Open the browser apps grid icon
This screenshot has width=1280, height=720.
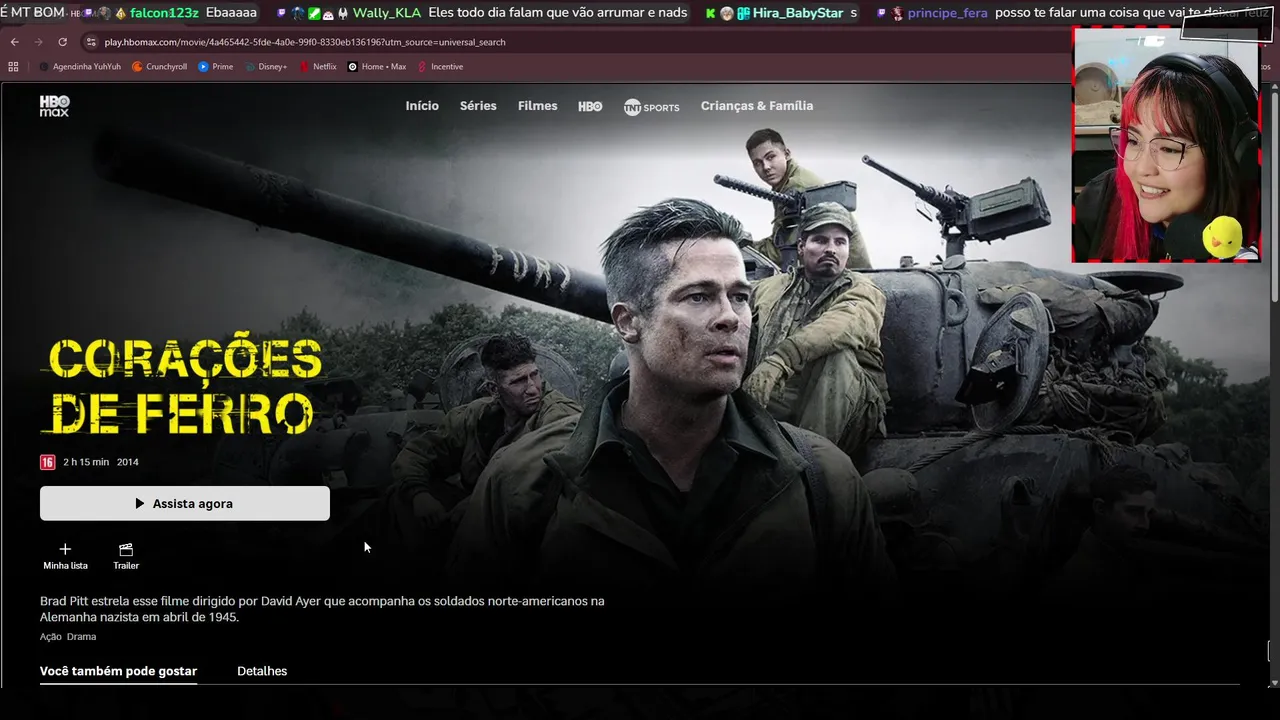click(13, 67)
